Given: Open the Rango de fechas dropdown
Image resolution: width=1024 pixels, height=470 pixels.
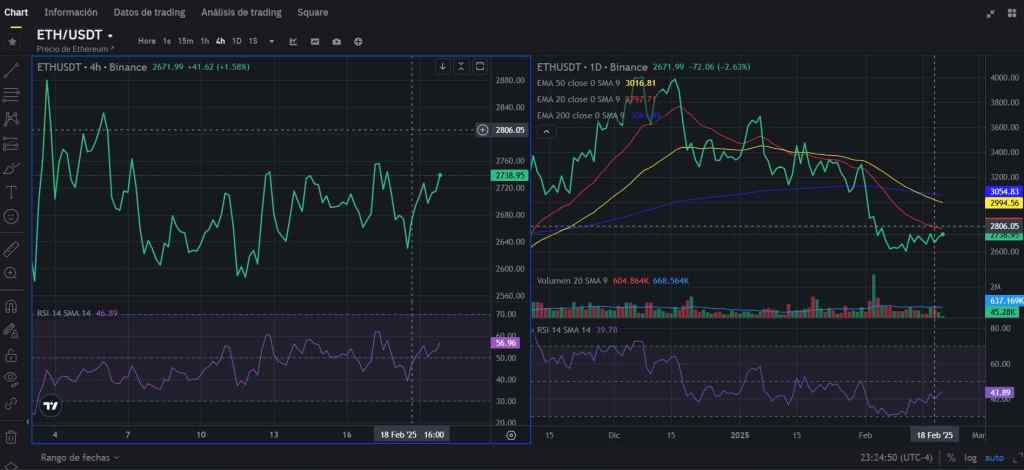Looking at the screenshot, I should (80, 458).
